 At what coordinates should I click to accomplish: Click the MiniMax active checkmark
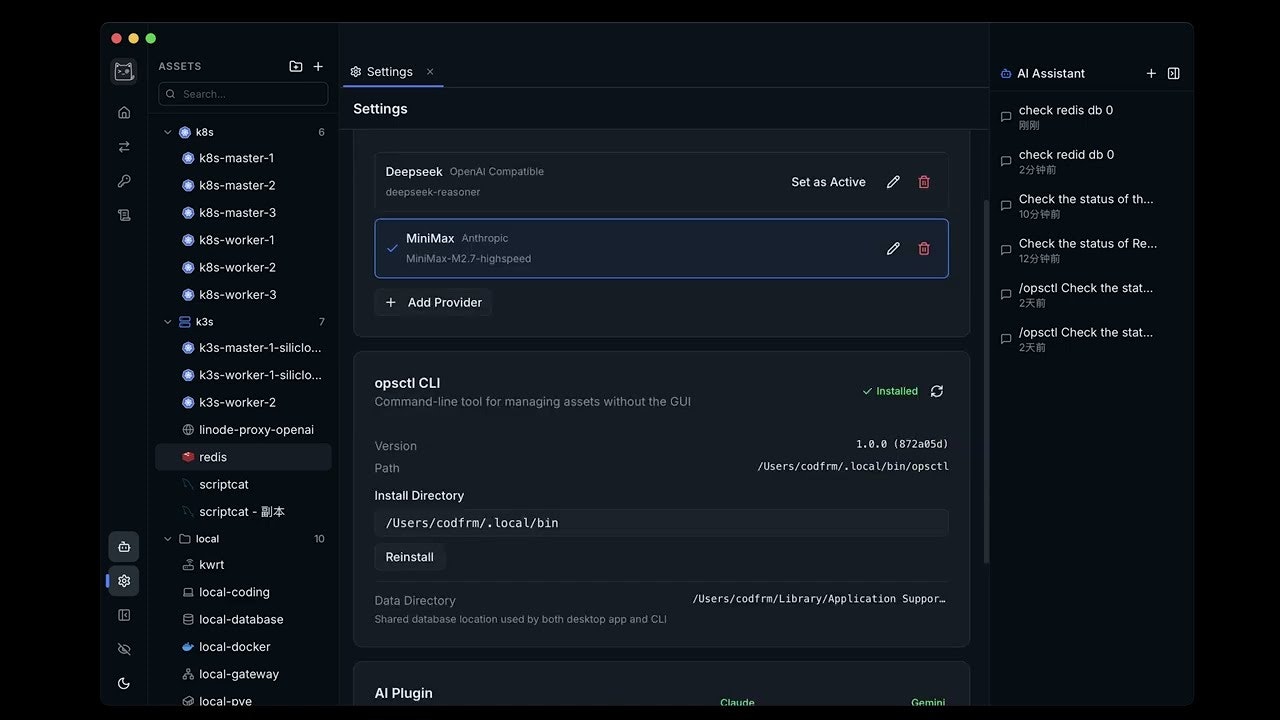[x=392, y=248]
